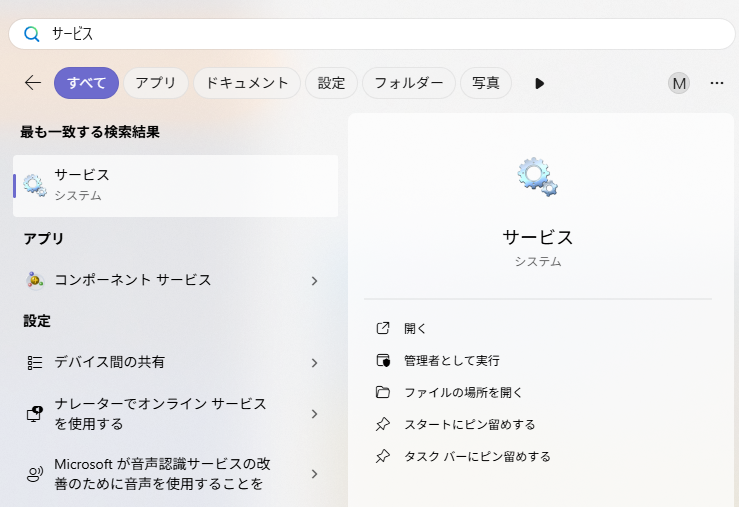Click the large サービス gears icon in preview
739x507 pixels.
537,177
